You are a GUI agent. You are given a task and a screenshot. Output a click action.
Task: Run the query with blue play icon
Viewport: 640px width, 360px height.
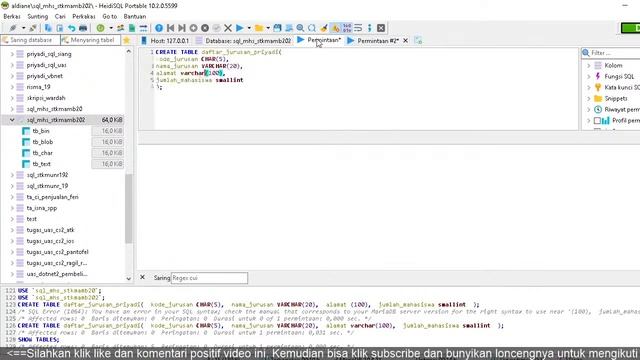tap(240, 28)
